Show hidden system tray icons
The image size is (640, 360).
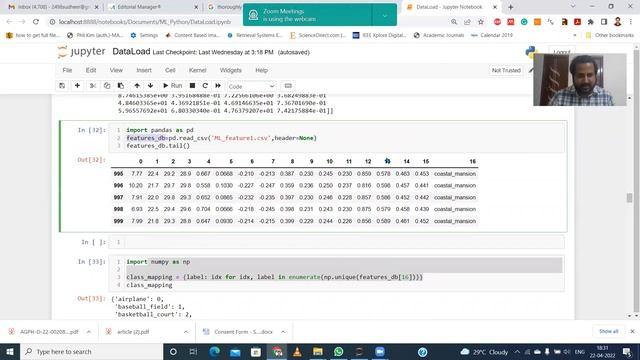517,351
